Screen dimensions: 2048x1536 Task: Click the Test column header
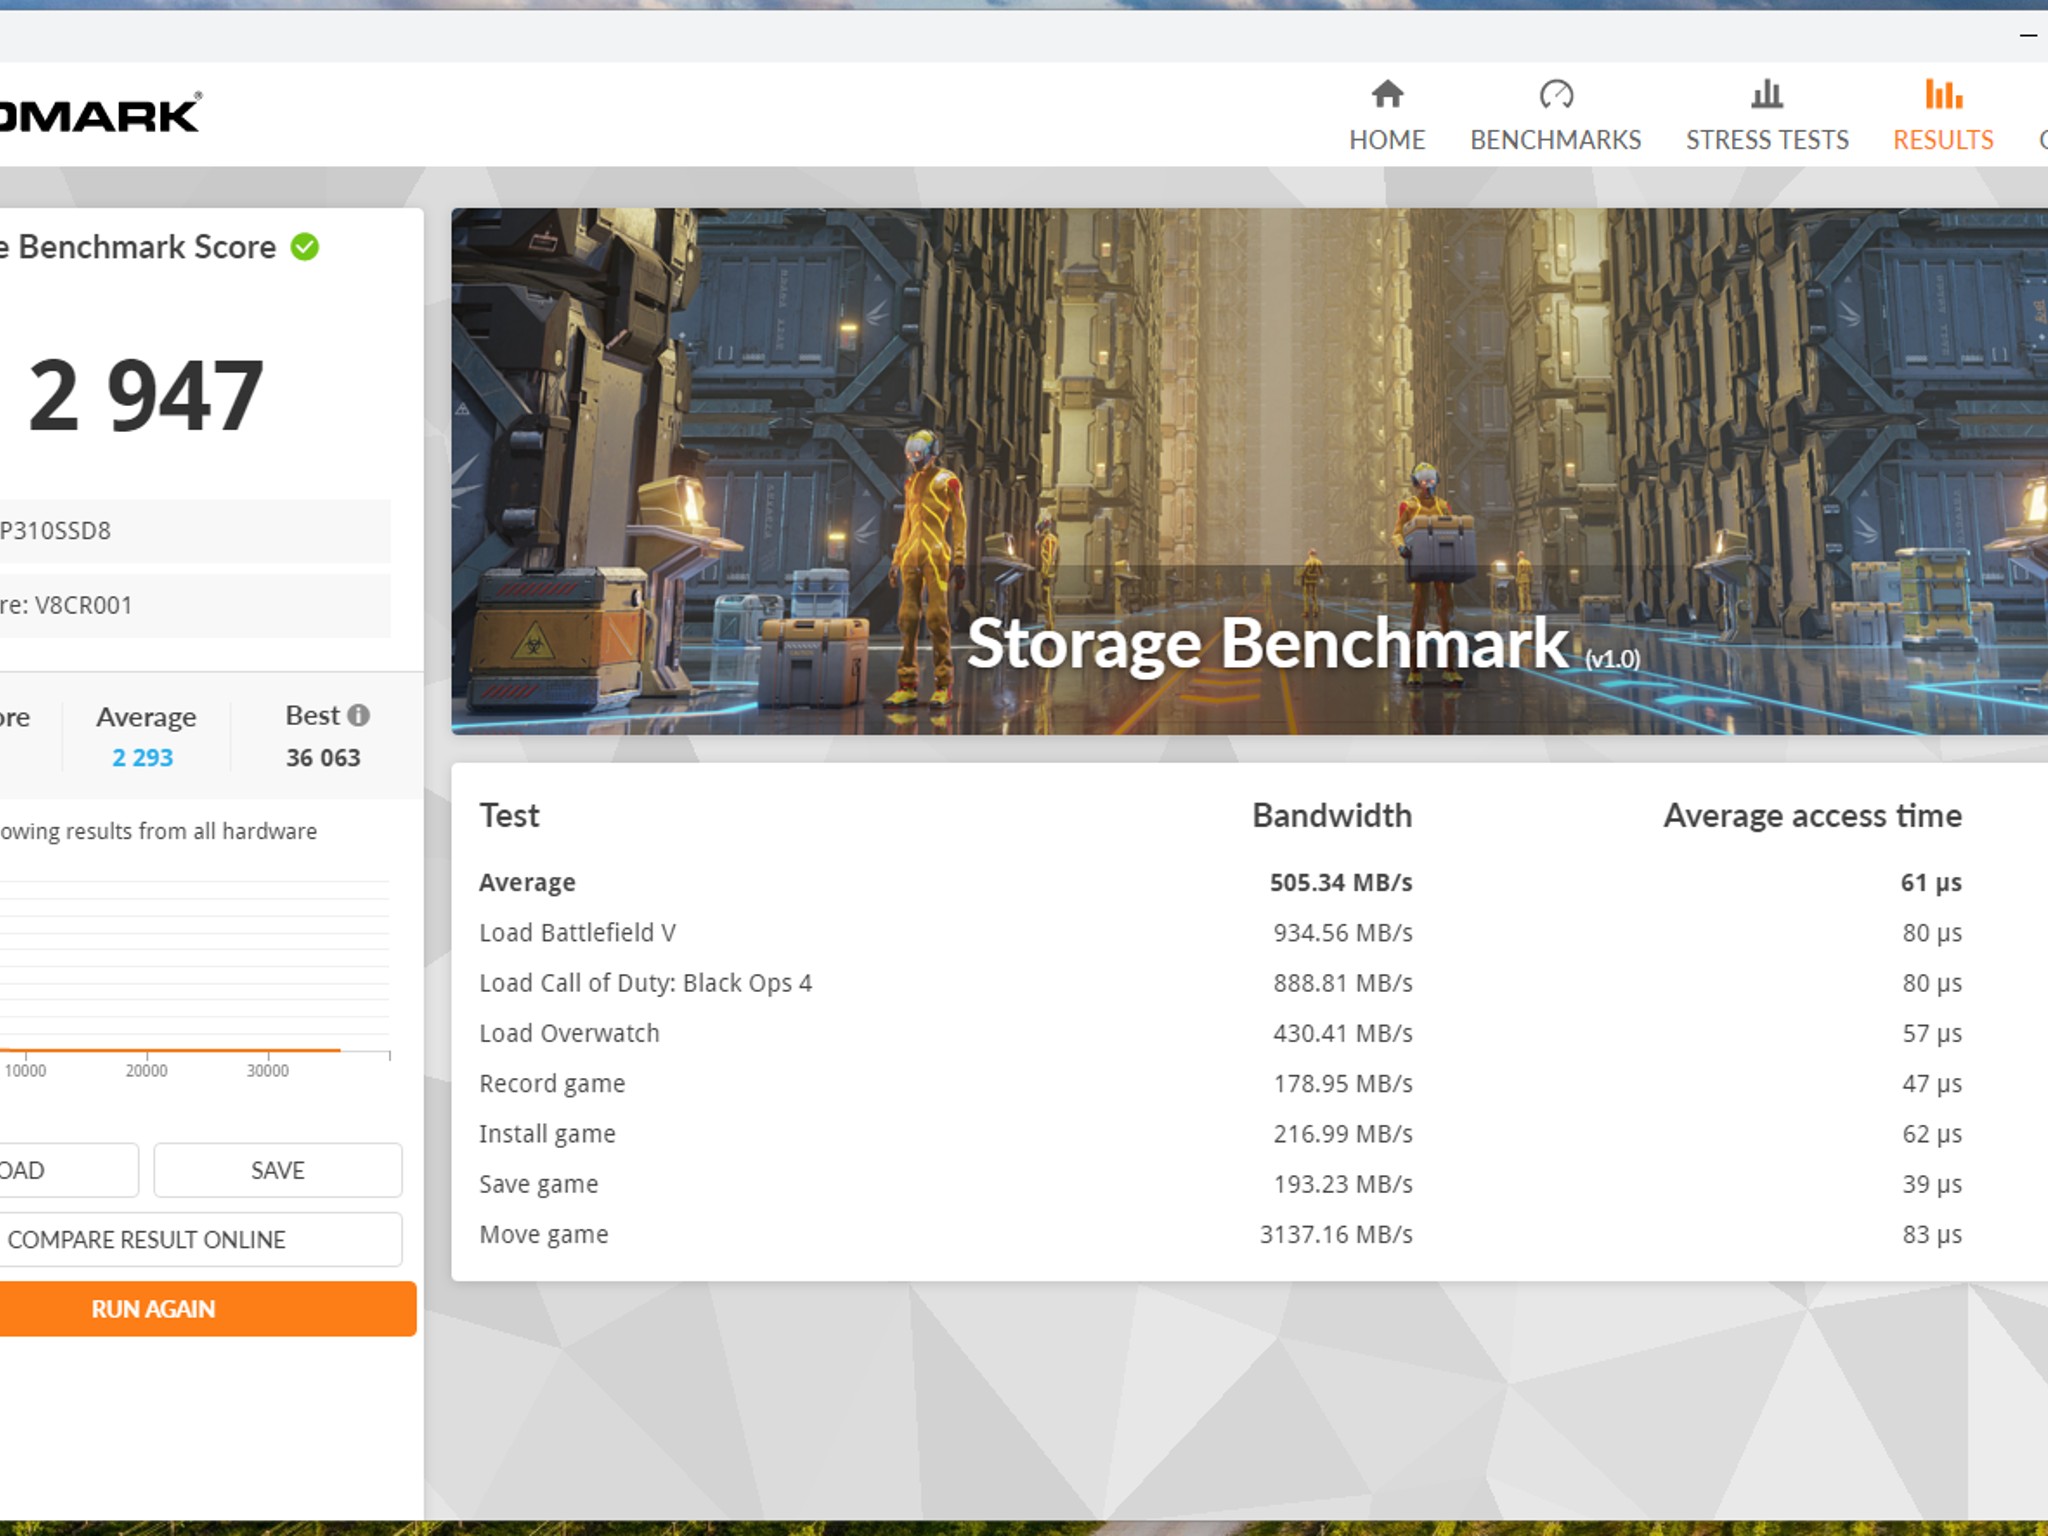coord(509,816)
